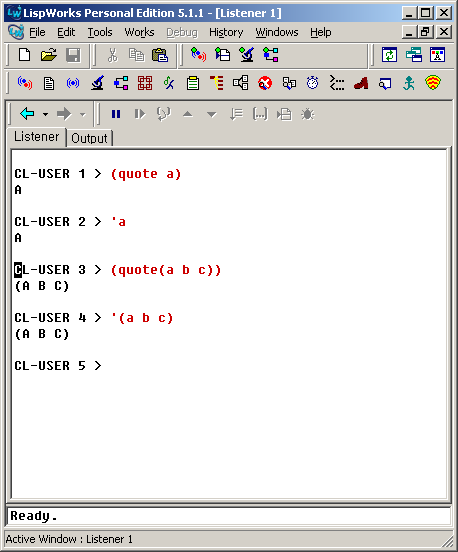This screenshot has height=552, width=458.
Task: Click the Paste clipboard icon
Action: click(x=160, y=55)
